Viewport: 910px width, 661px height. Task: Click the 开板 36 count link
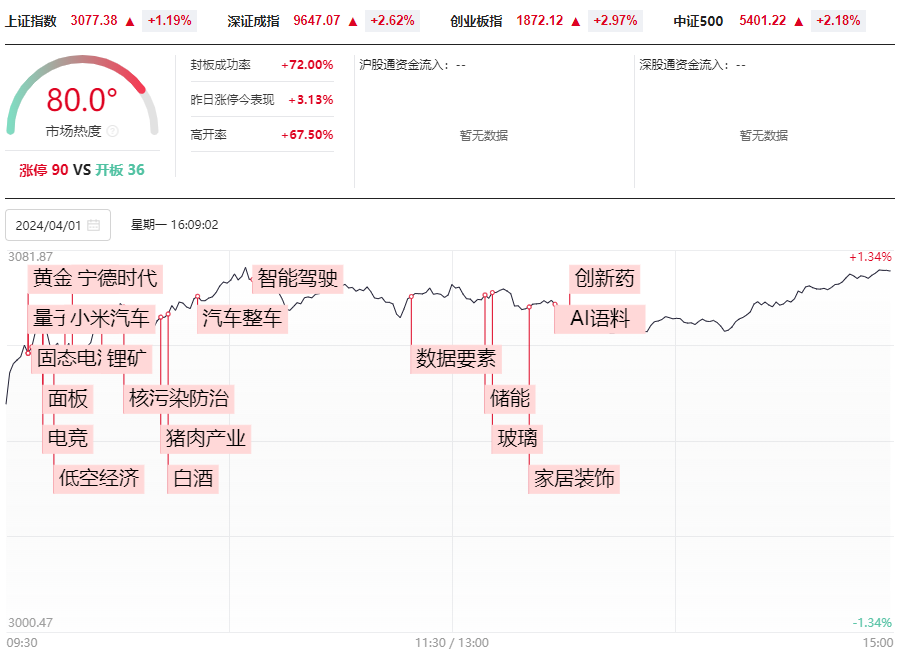coord(120,170)
